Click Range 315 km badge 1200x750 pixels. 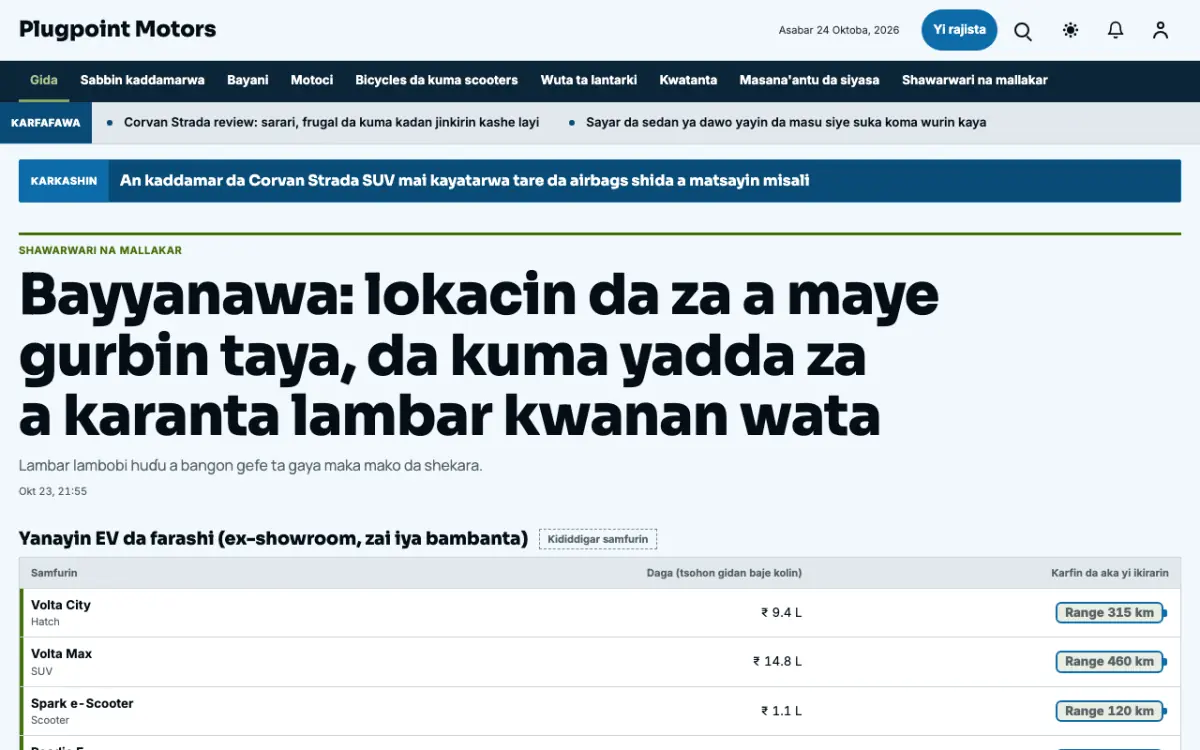[1109, 613]
